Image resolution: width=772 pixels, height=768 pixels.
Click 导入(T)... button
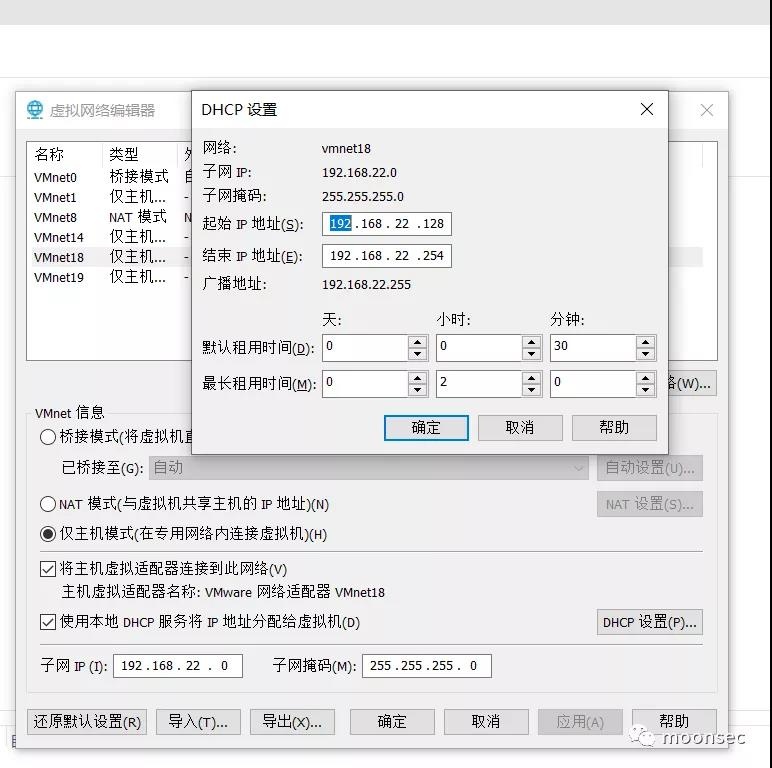(198, 722)
